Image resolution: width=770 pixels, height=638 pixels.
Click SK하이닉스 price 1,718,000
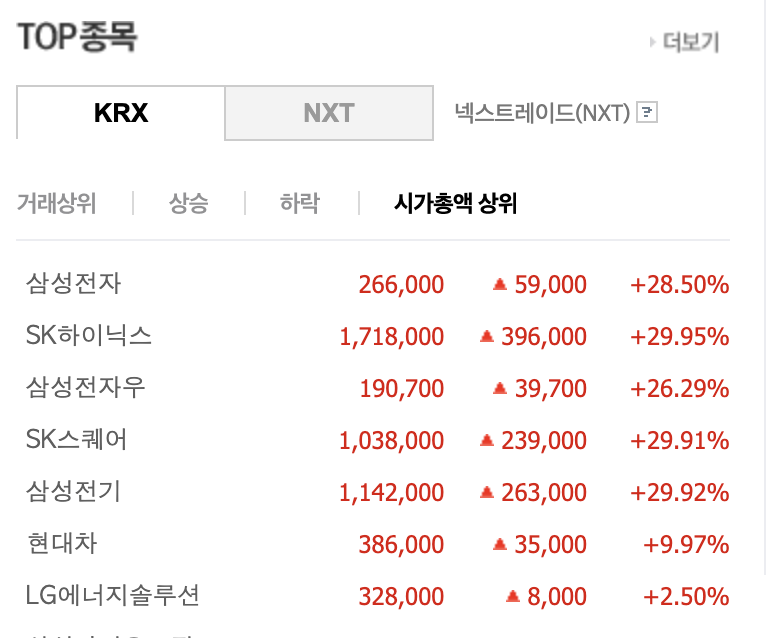[x=392, y=337]
